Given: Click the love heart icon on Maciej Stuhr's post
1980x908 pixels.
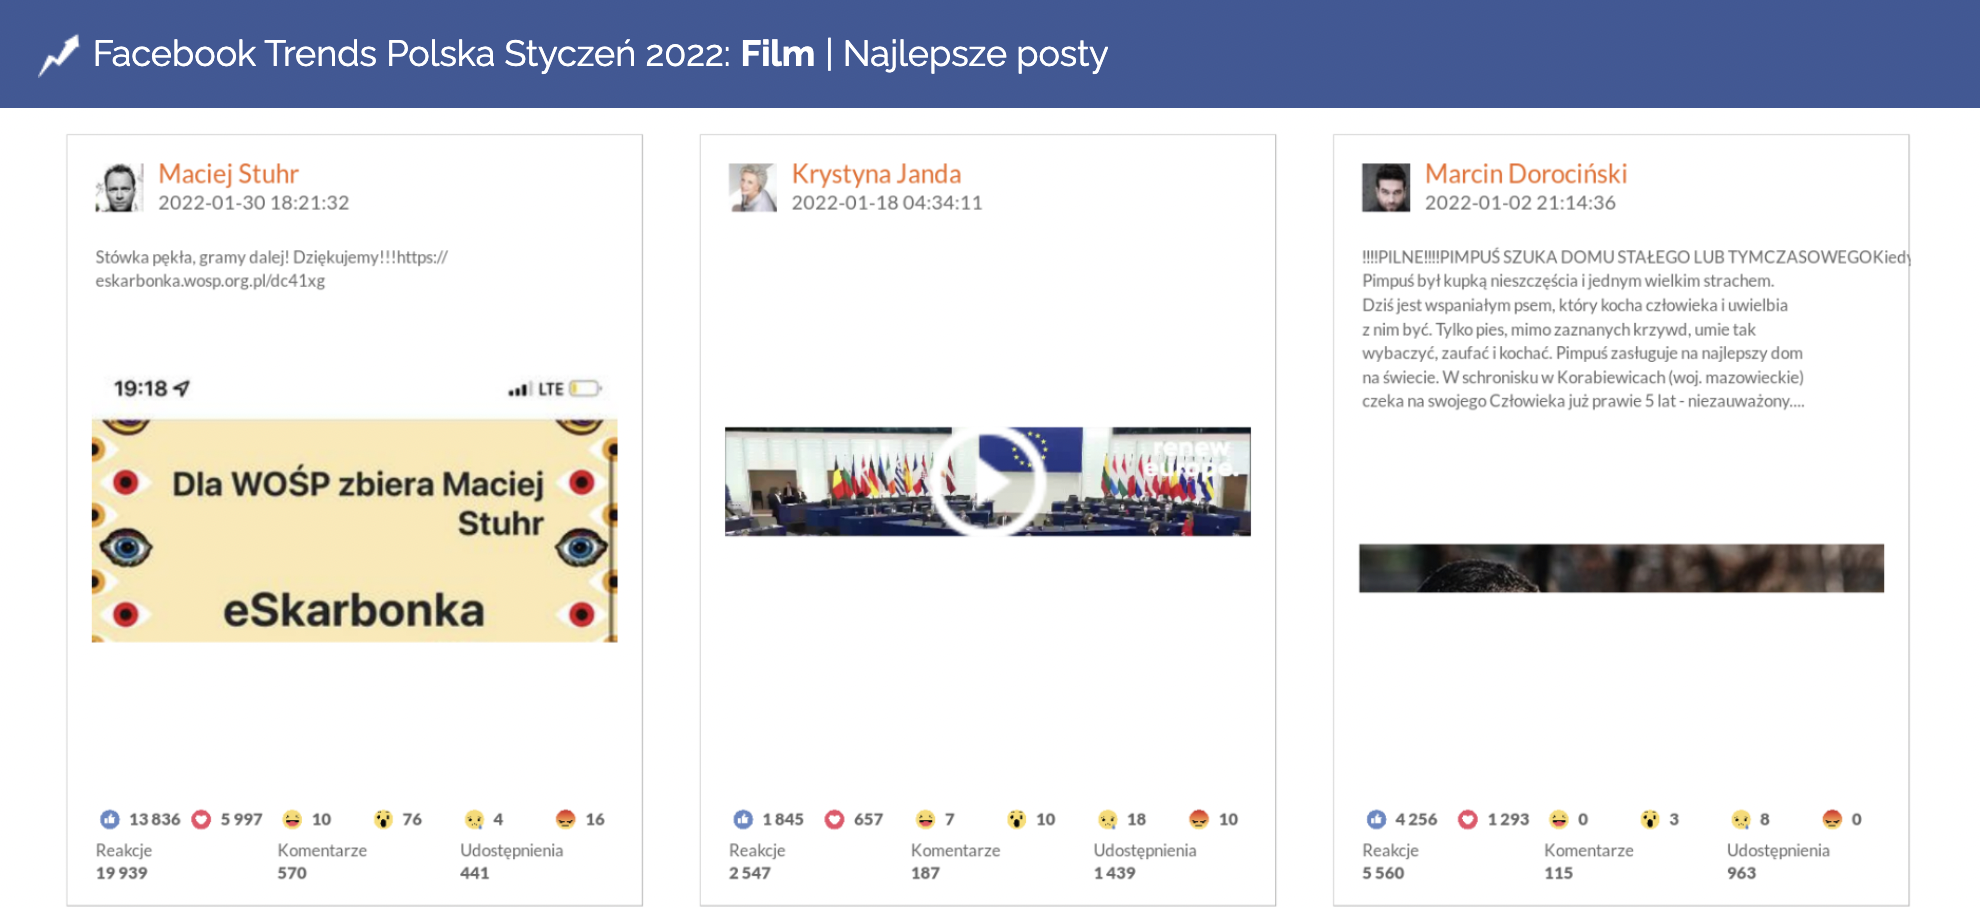Looking at the screenshot, I should 201,819.
